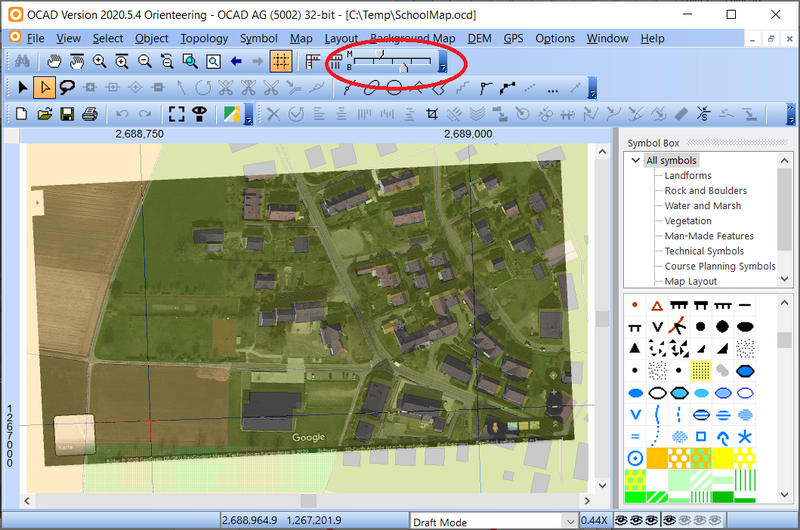Image resolution: width=800 pixels, height=530 pixels.
Task: Select Water and Marsh category
Action: [703, 206]
